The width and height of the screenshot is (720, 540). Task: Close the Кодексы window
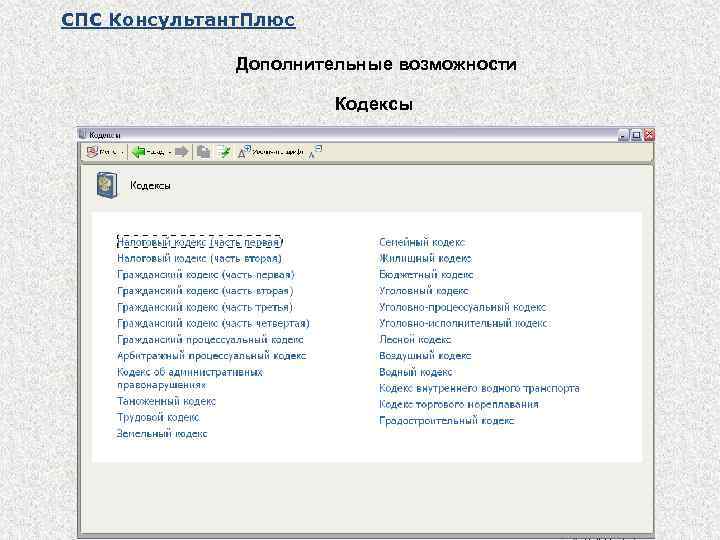(649, 135)
